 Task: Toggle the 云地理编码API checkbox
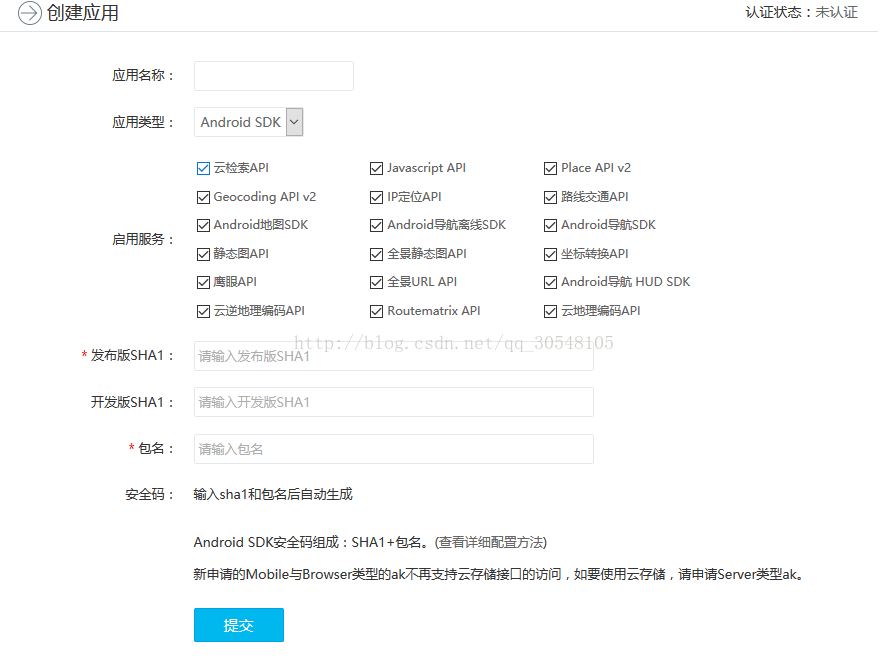pyautogui.click(x=551, y=311)
